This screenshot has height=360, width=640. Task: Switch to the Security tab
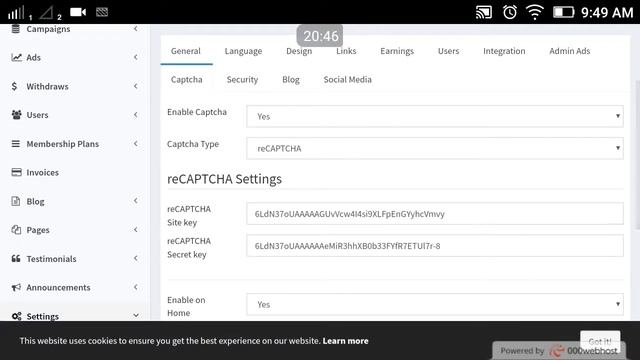pos(242,80)
